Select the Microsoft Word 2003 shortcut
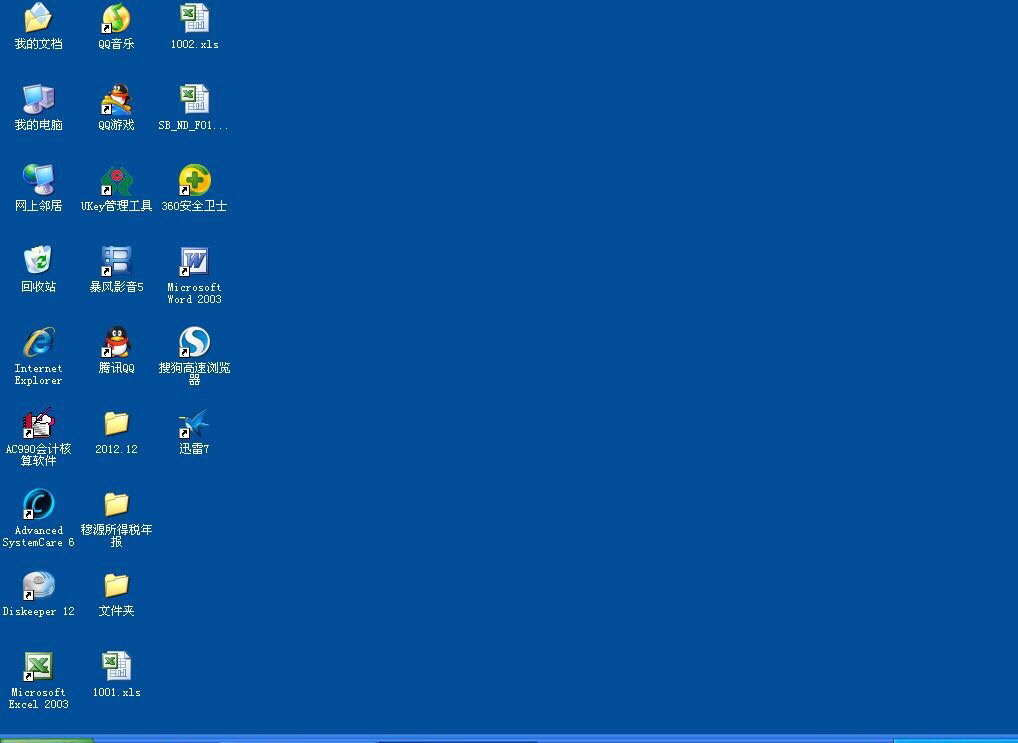This screenshot has width=1018, height=743. (194, 261)
